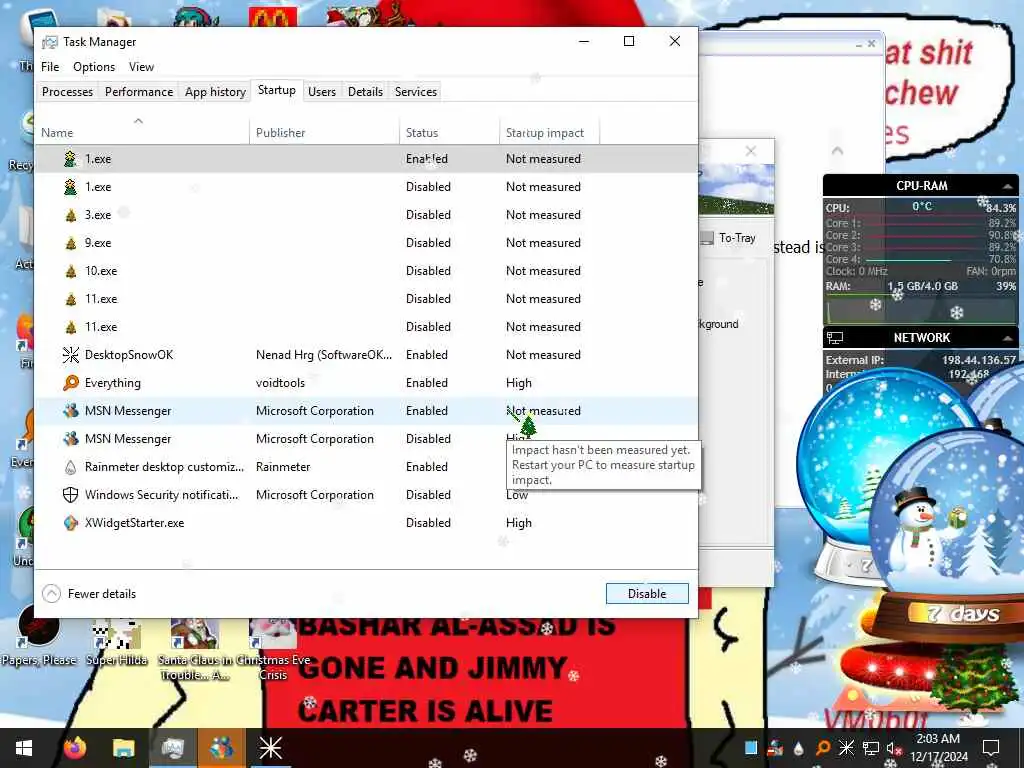Screen dimensions: 1024x768
Task: Click the Christmas Eve Crisis desktop icon
Action: coord(272,648)
